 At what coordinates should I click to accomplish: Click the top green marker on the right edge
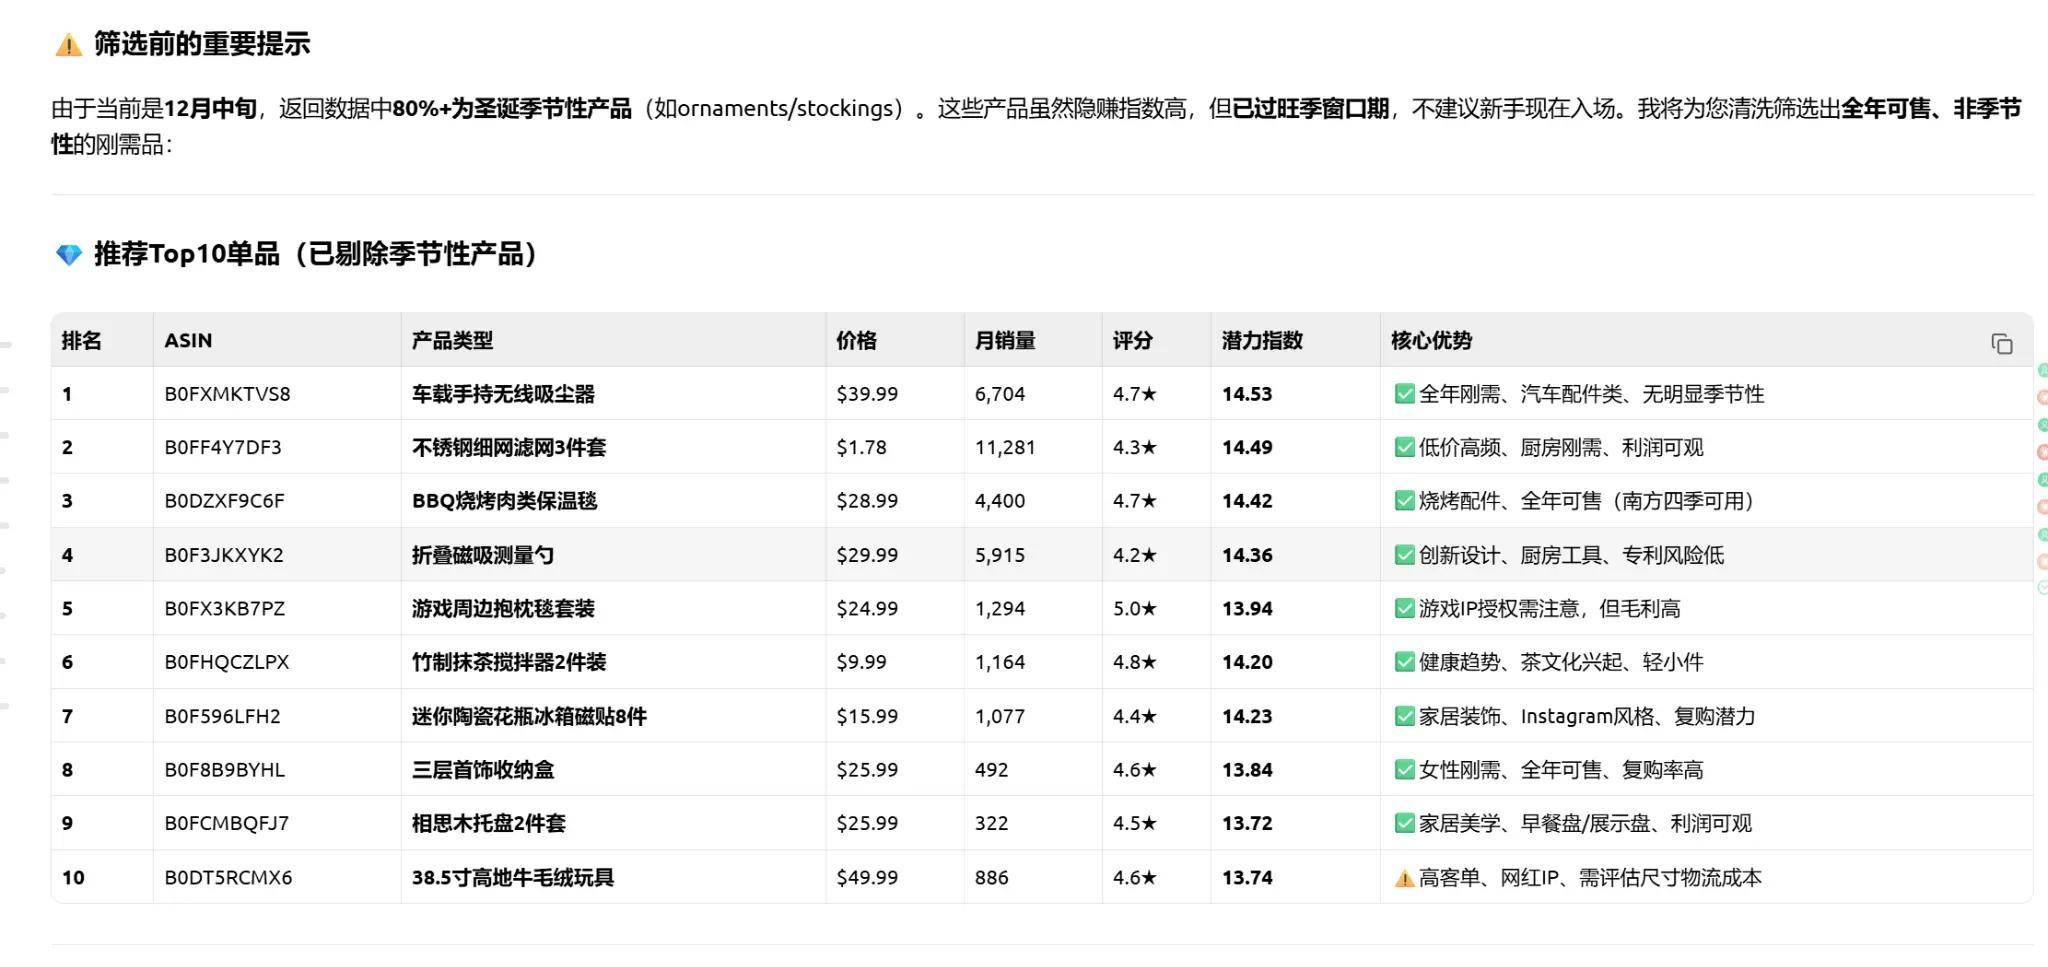tap(2042, 370)
